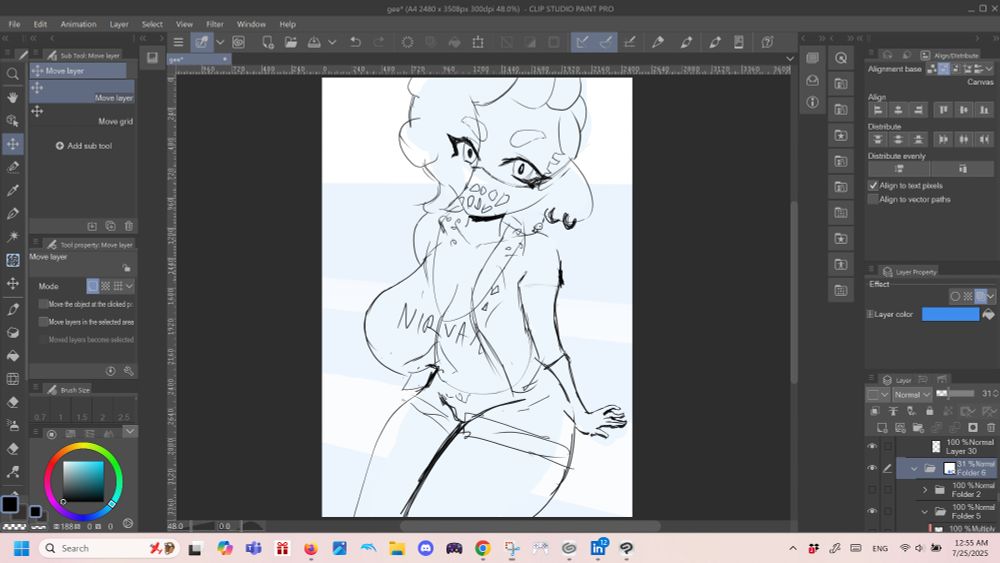1000x563 pixels.
Task: Open the Mode dropdown in Tool property
Action: (x=129, y=286)
